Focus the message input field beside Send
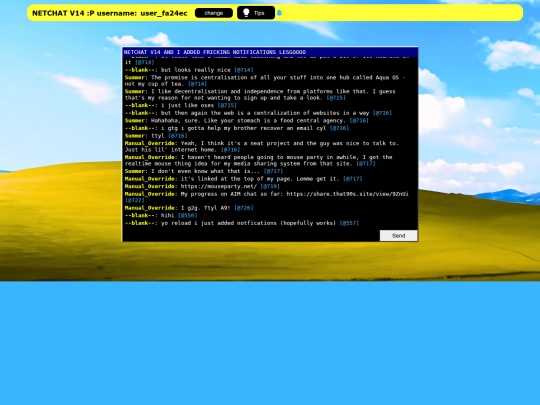 click(x=251, y=236)
